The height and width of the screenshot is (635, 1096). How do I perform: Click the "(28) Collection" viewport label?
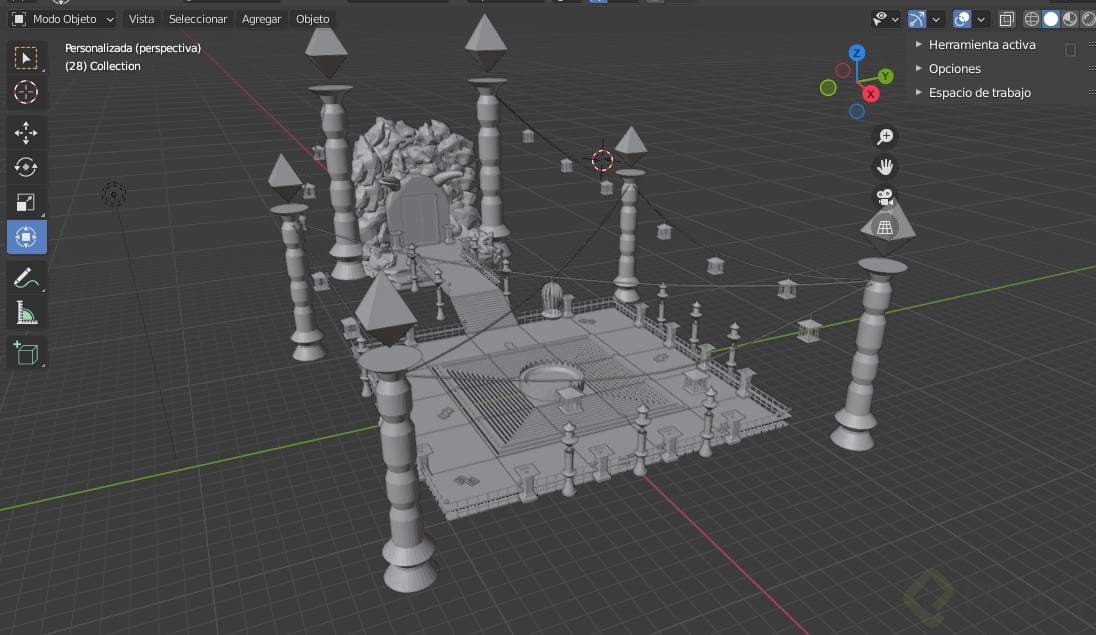(x=103, y=66)
